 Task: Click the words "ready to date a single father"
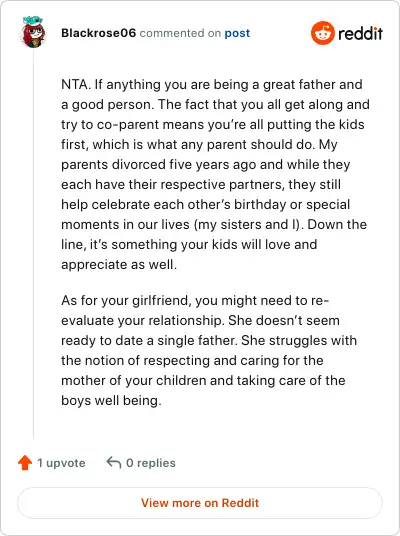click(x=149, y=340)
